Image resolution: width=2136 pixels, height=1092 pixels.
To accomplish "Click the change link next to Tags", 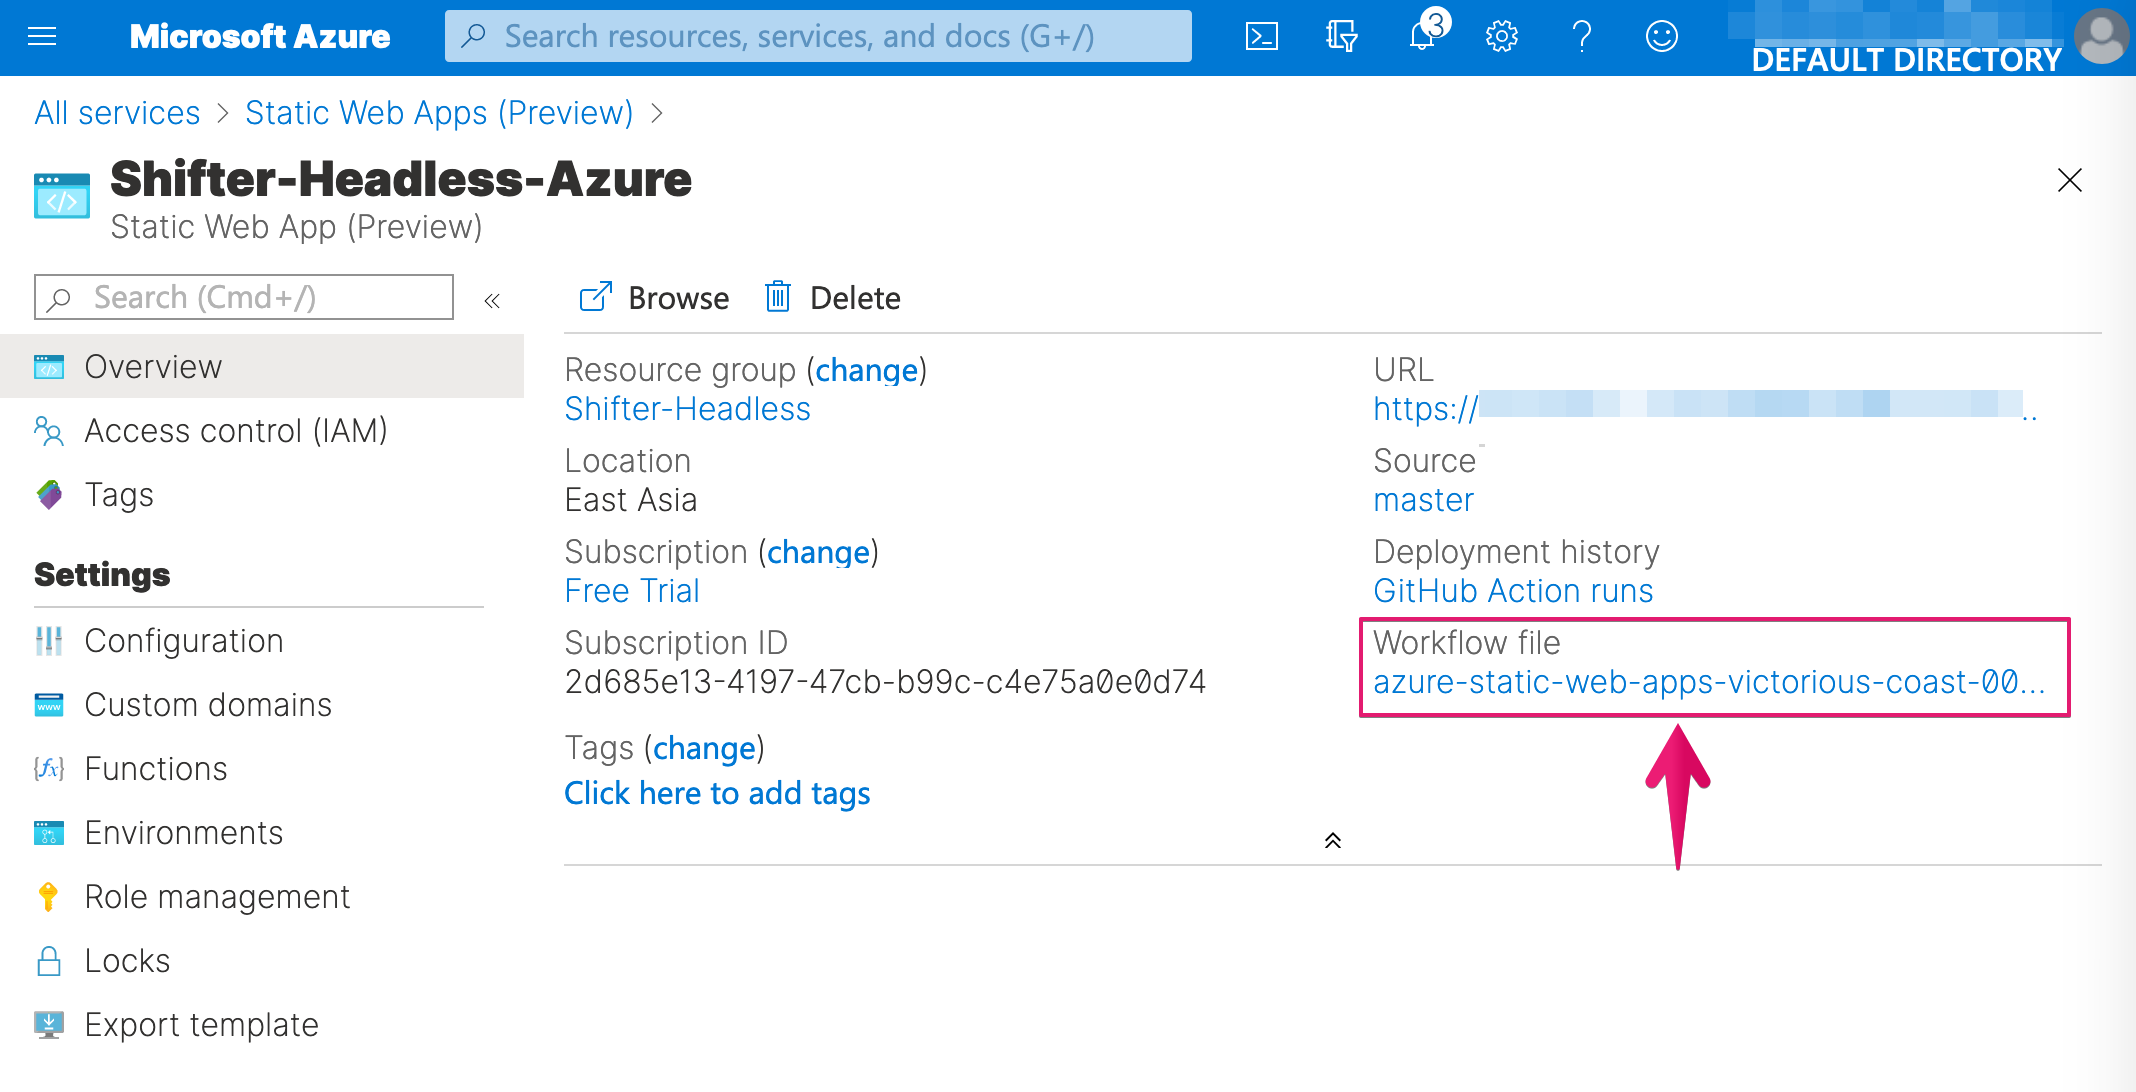I will pos(704,748).
